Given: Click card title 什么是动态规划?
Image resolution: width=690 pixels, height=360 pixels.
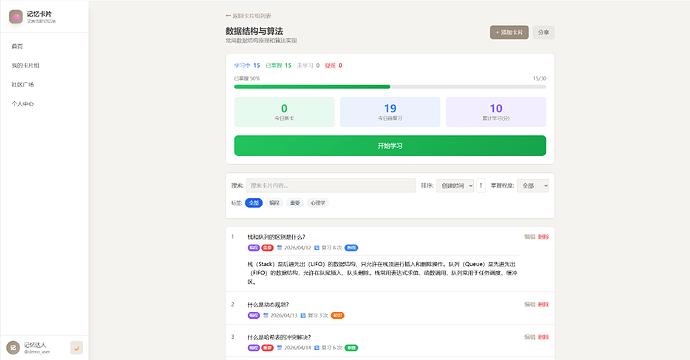Looking at the screenshot, I should point(268,305).
